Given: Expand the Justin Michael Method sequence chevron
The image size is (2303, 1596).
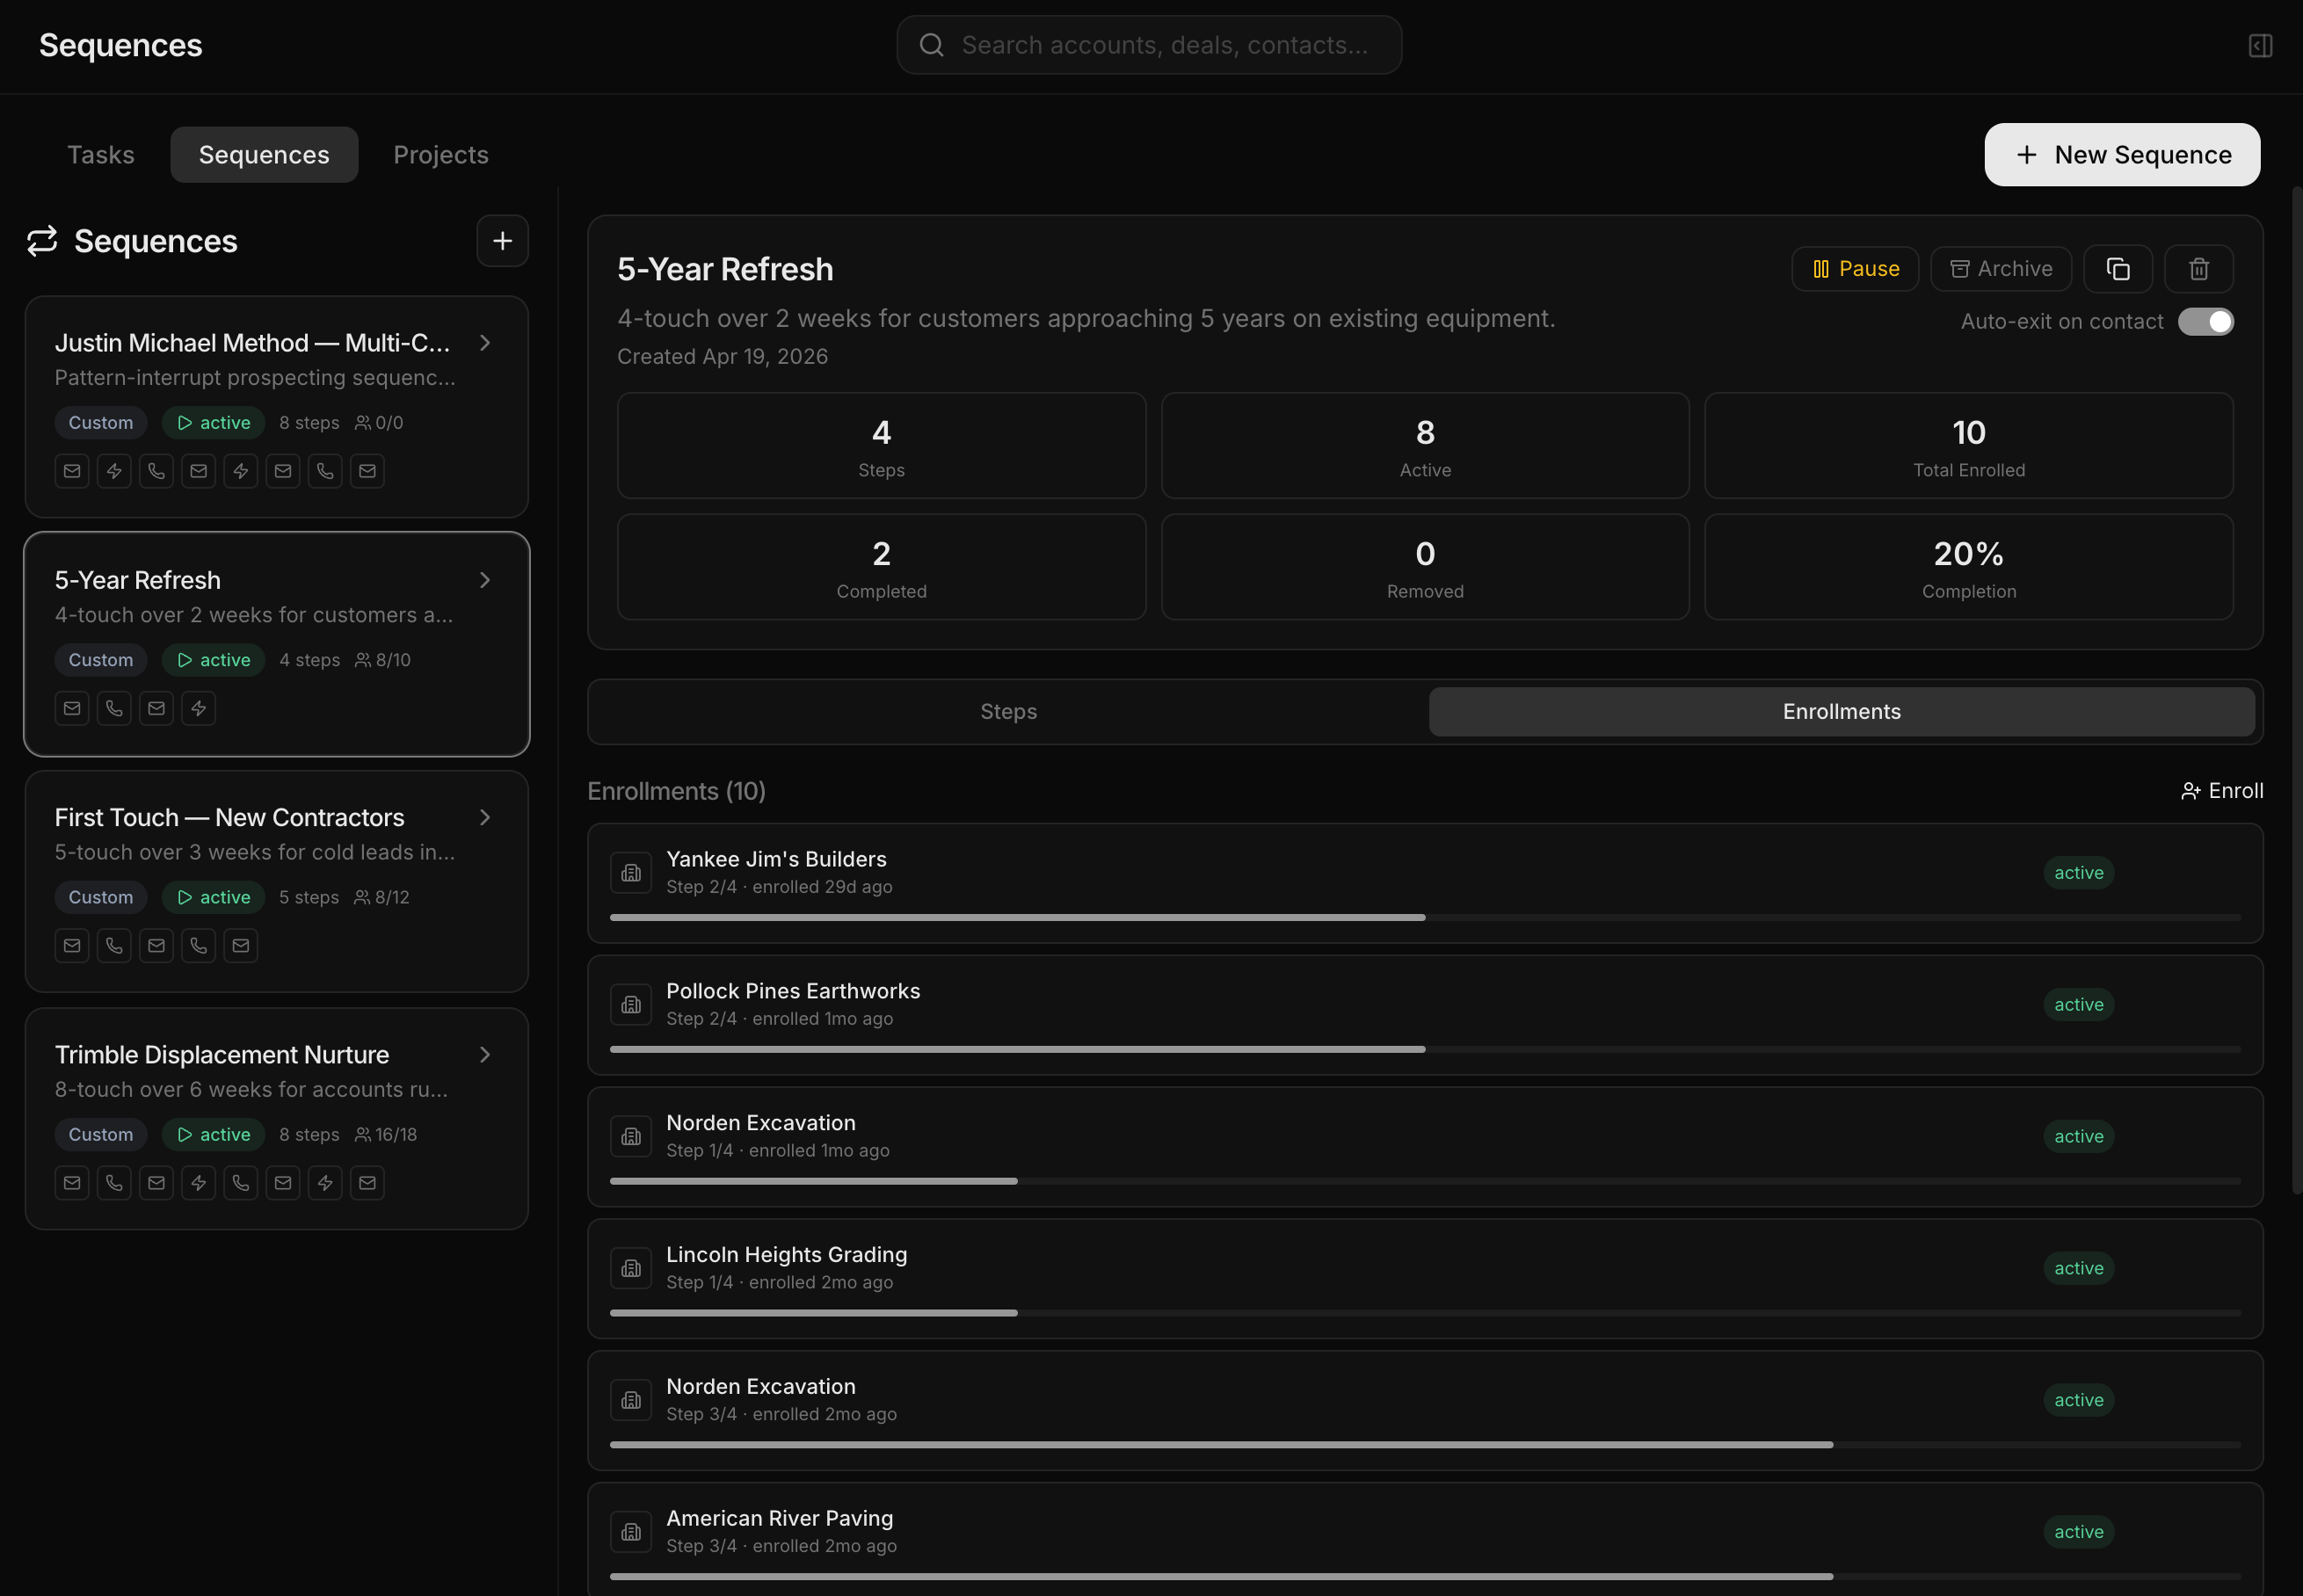Looking at the screenshot, I should coord(485,343).
